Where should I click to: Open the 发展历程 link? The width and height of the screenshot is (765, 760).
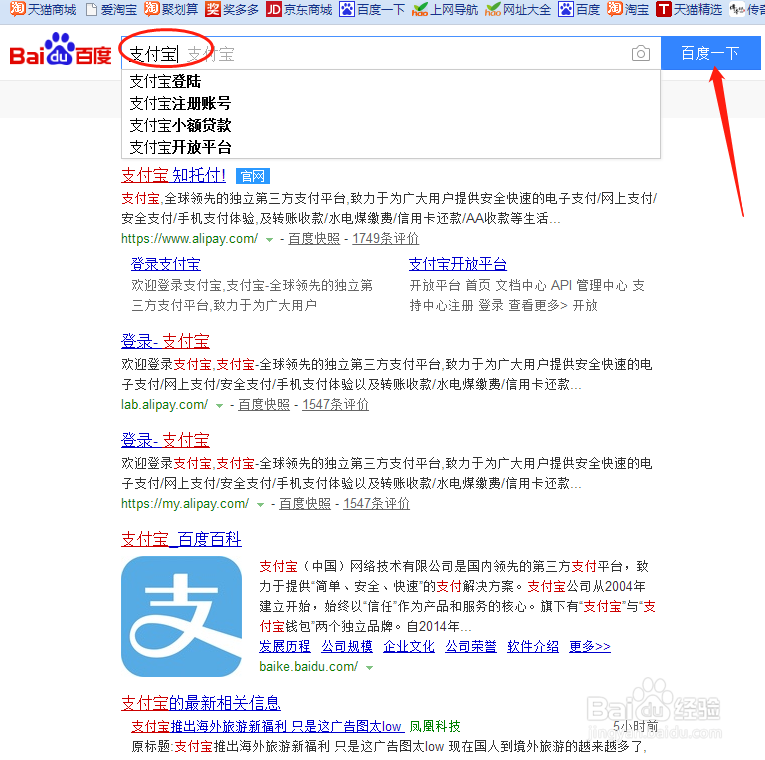pyautogui.click(x=285, y=646)
